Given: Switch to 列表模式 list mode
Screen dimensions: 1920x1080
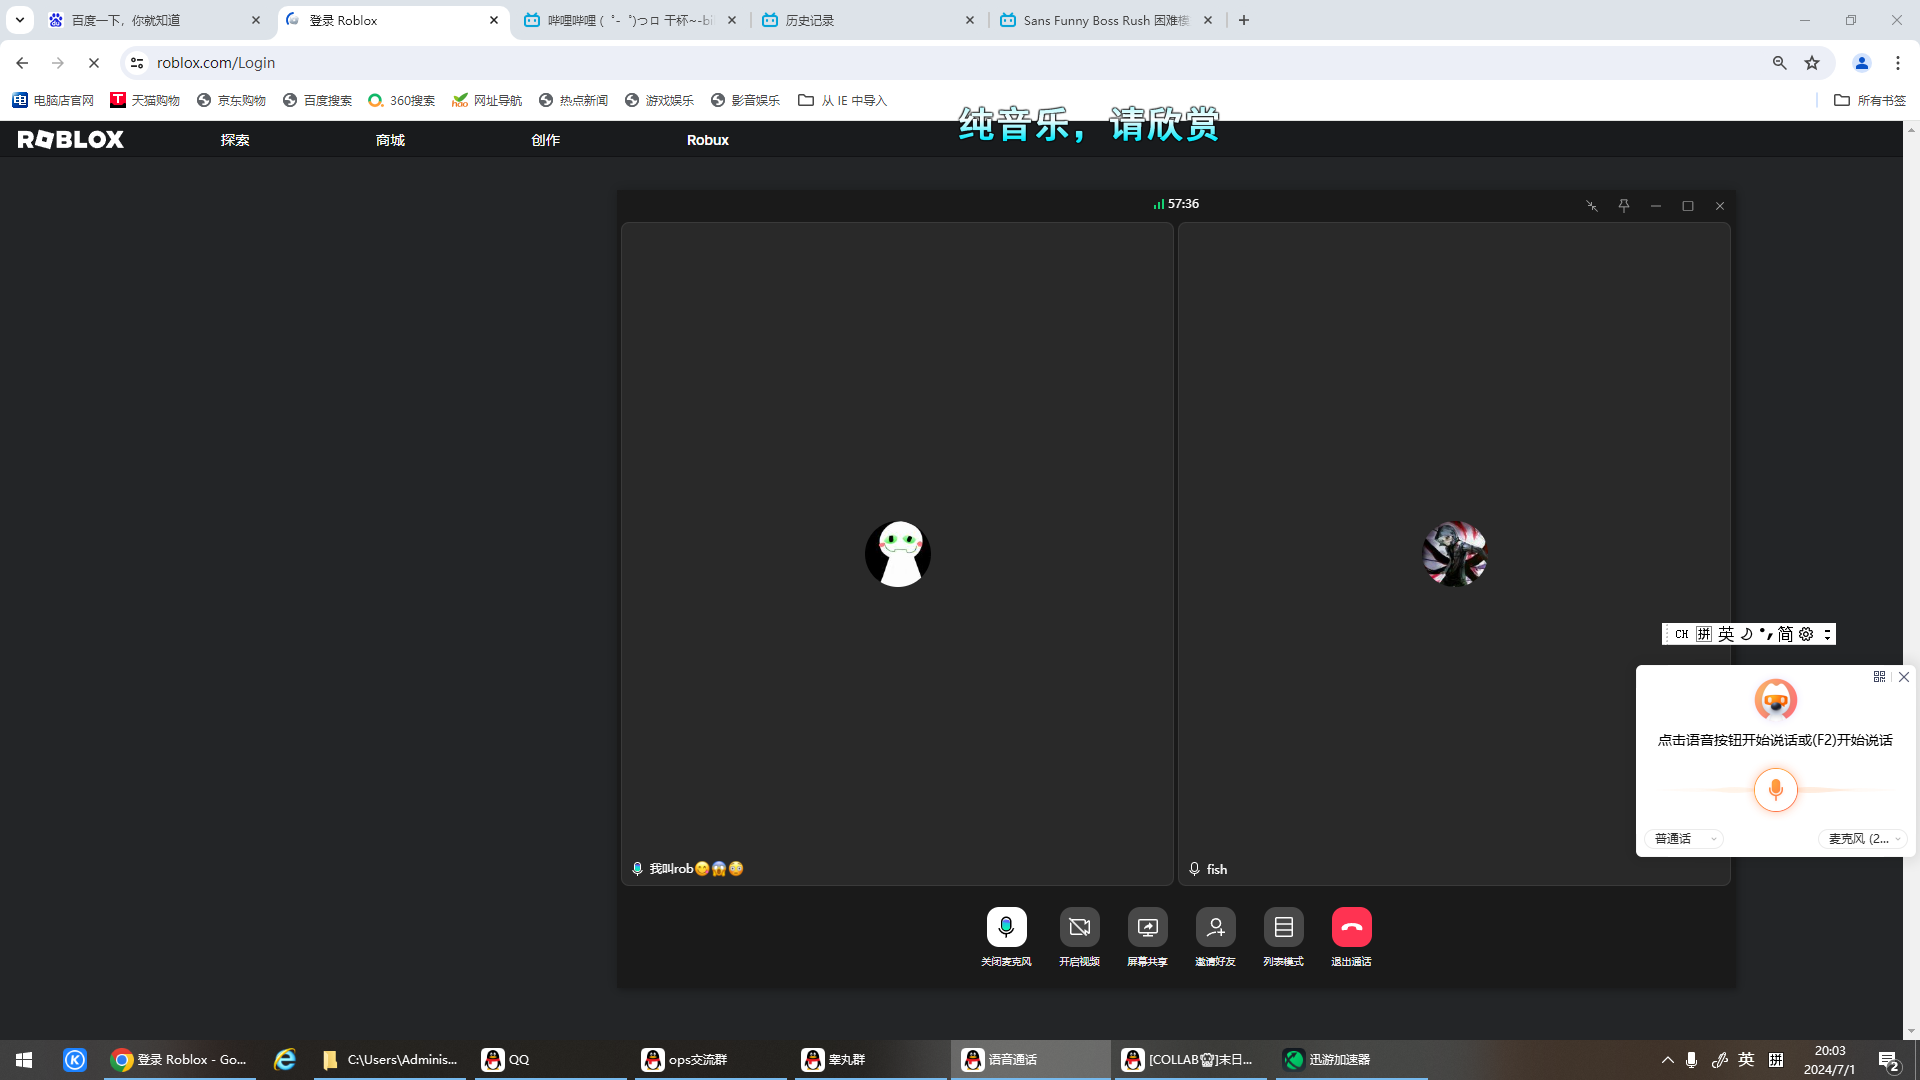Looking at the screenshot, I should tap(1283, 927).
